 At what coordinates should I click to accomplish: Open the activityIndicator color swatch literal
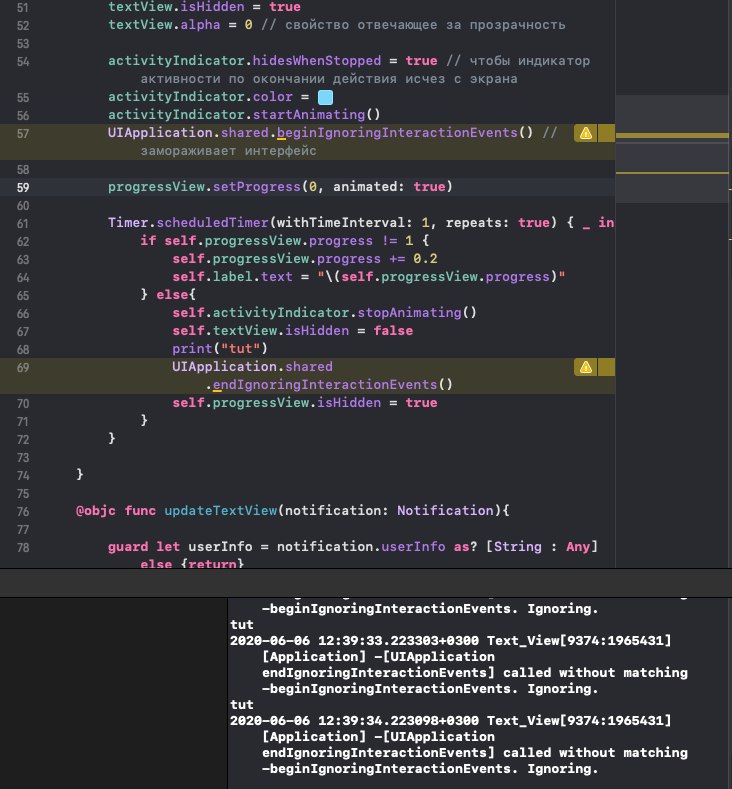point(326,97)
